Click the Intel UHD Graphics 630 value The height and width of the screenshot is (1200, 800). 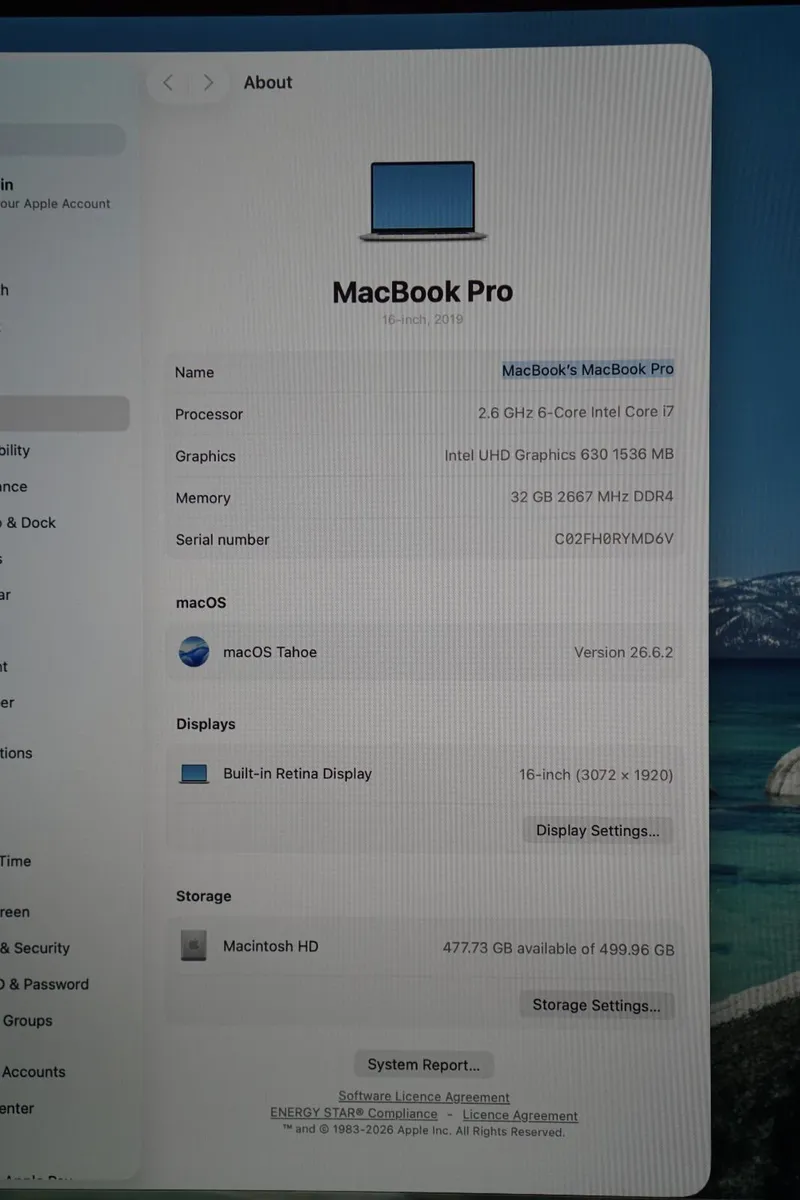[x=559, y=455]
